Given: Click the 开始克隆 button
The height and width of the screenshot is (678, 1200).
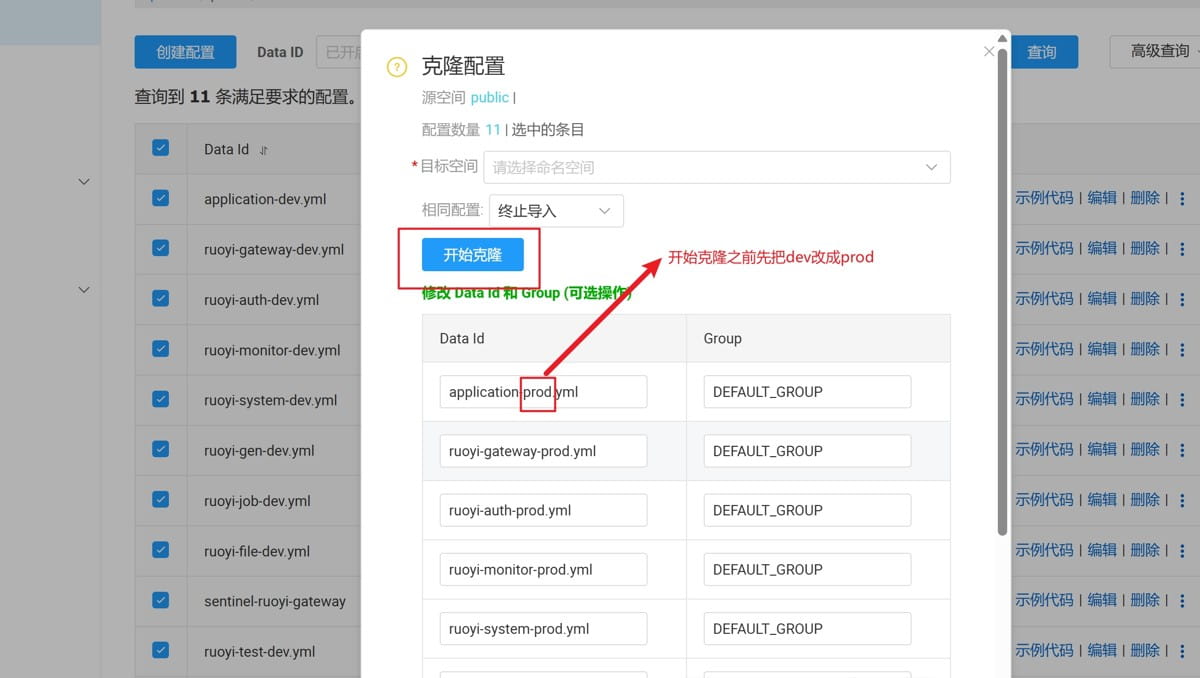Looking at the screenshot, I should point(473,255).
